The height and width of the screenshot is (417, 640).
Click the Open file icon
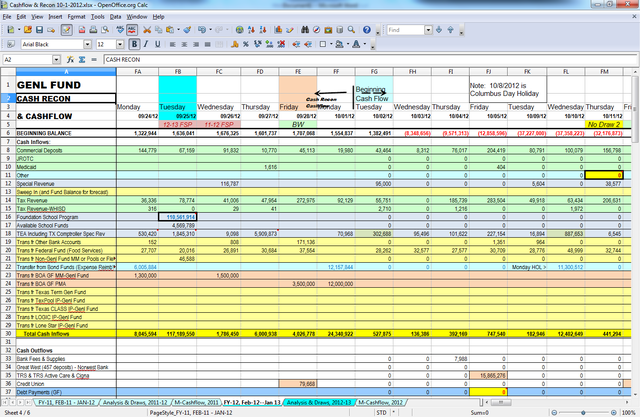(28, 30)
